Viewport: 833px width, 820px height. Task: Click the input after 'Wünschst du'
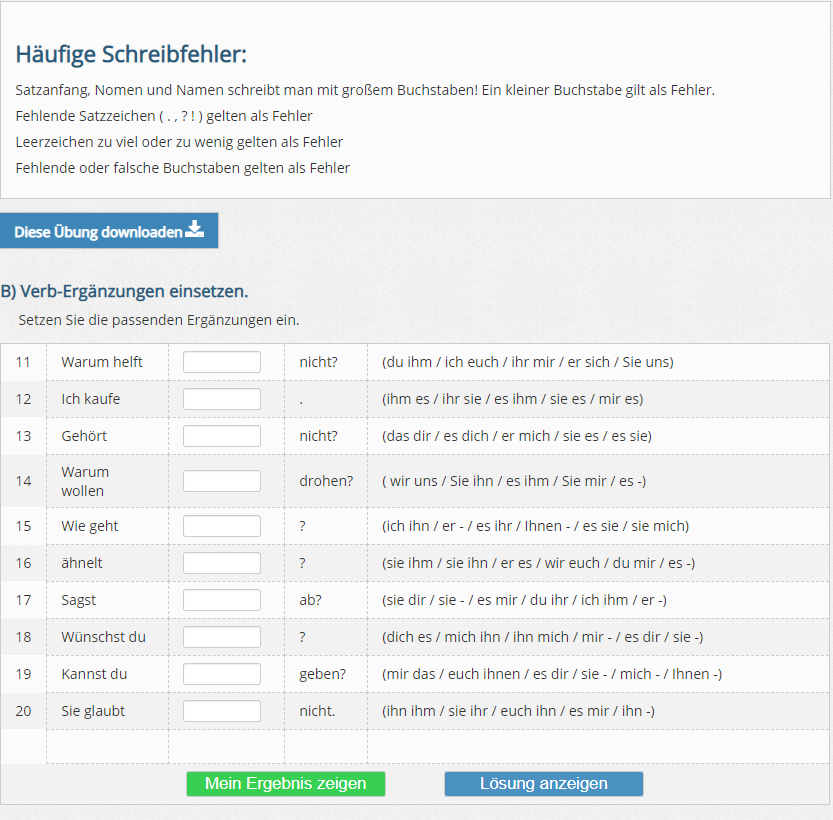pos(221,637)
